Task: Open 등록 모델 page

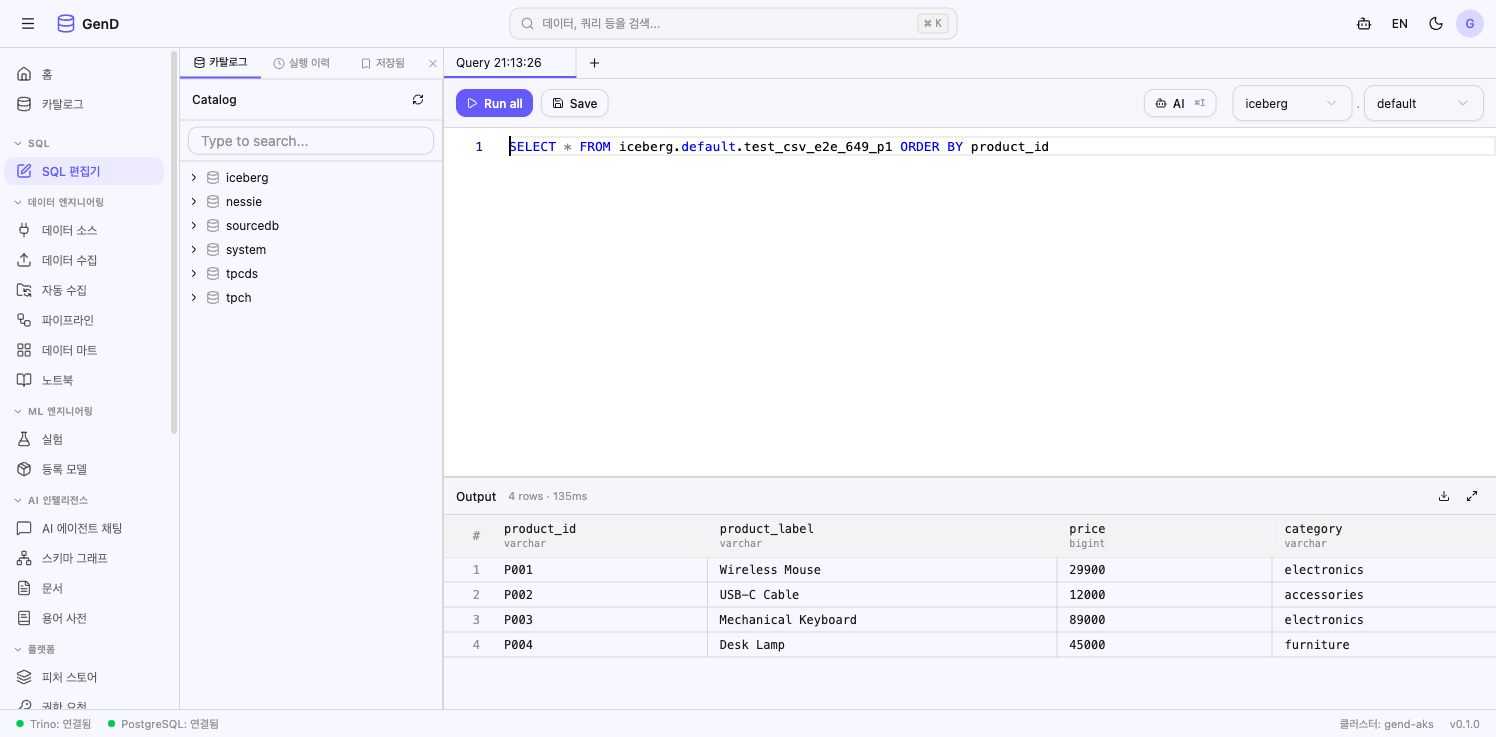Action: pyautogui.click(x=84, y=469)
